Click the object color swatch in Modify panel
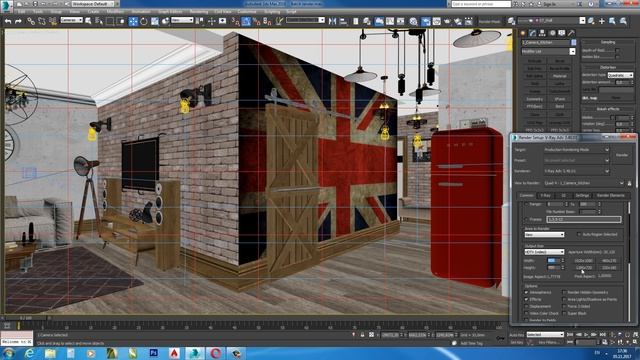This screenshot has height=360, width=640. coord(573,42)
